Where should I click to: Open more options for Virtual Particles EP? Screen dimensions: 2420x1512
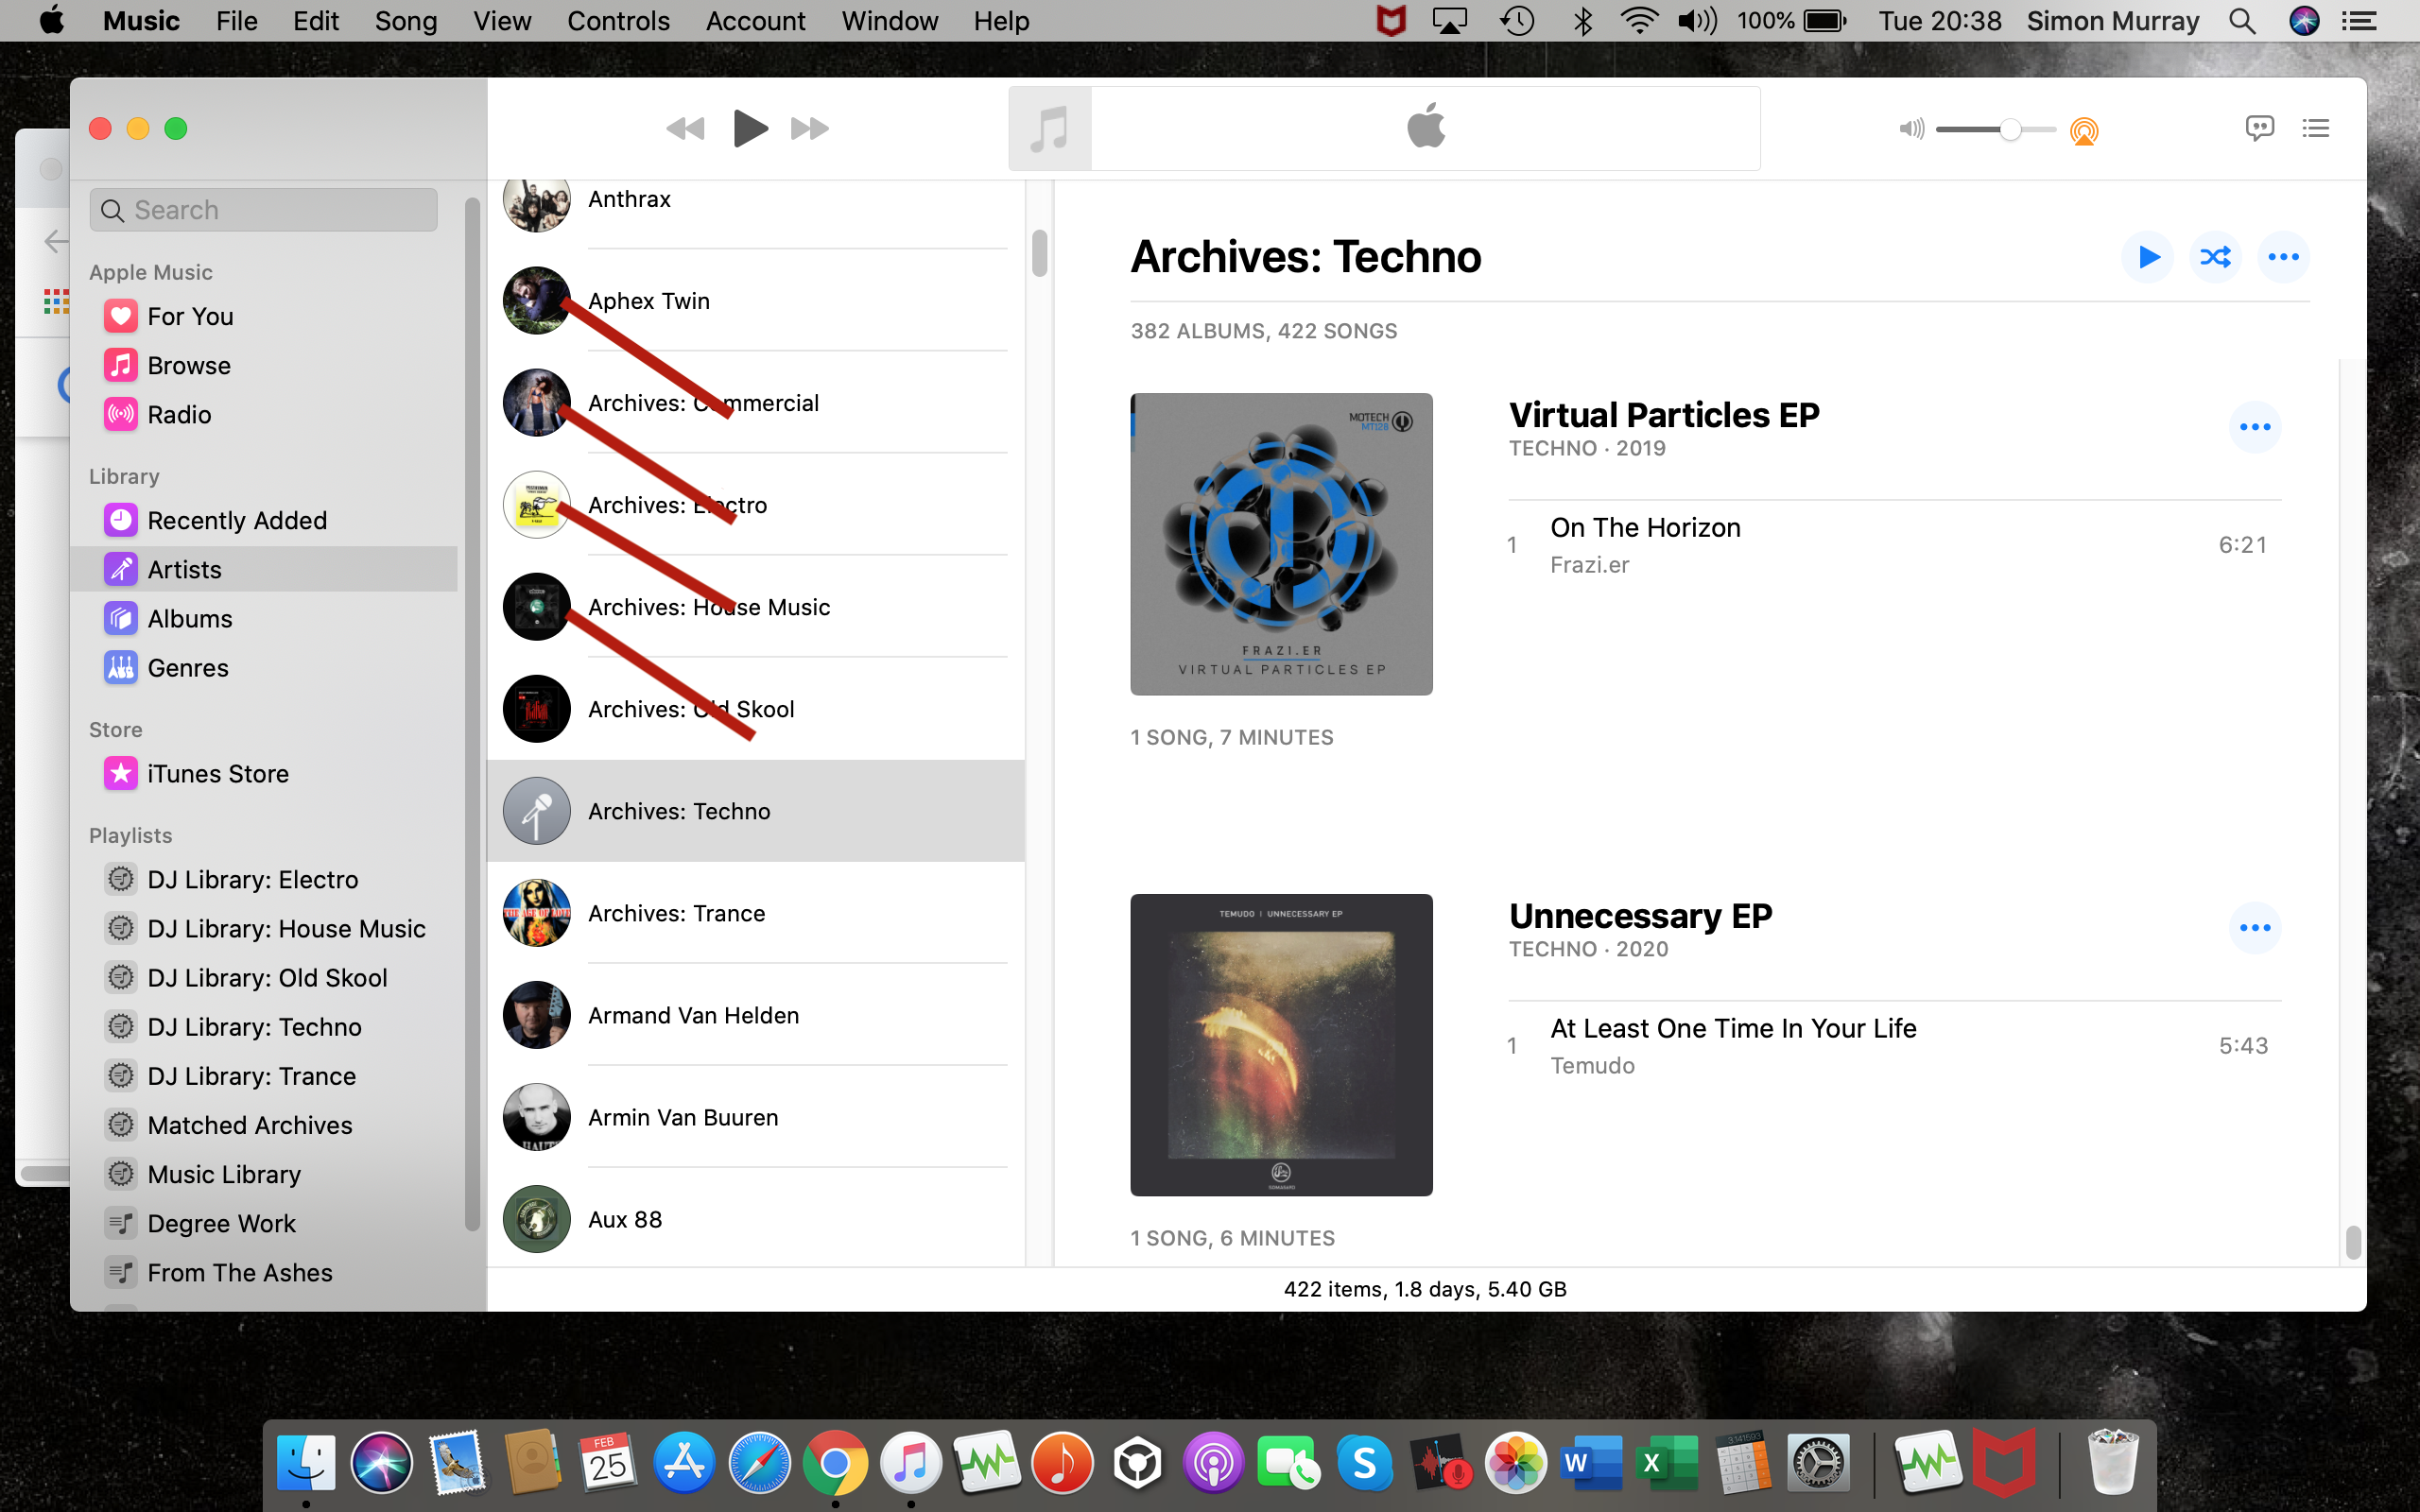2254,427
